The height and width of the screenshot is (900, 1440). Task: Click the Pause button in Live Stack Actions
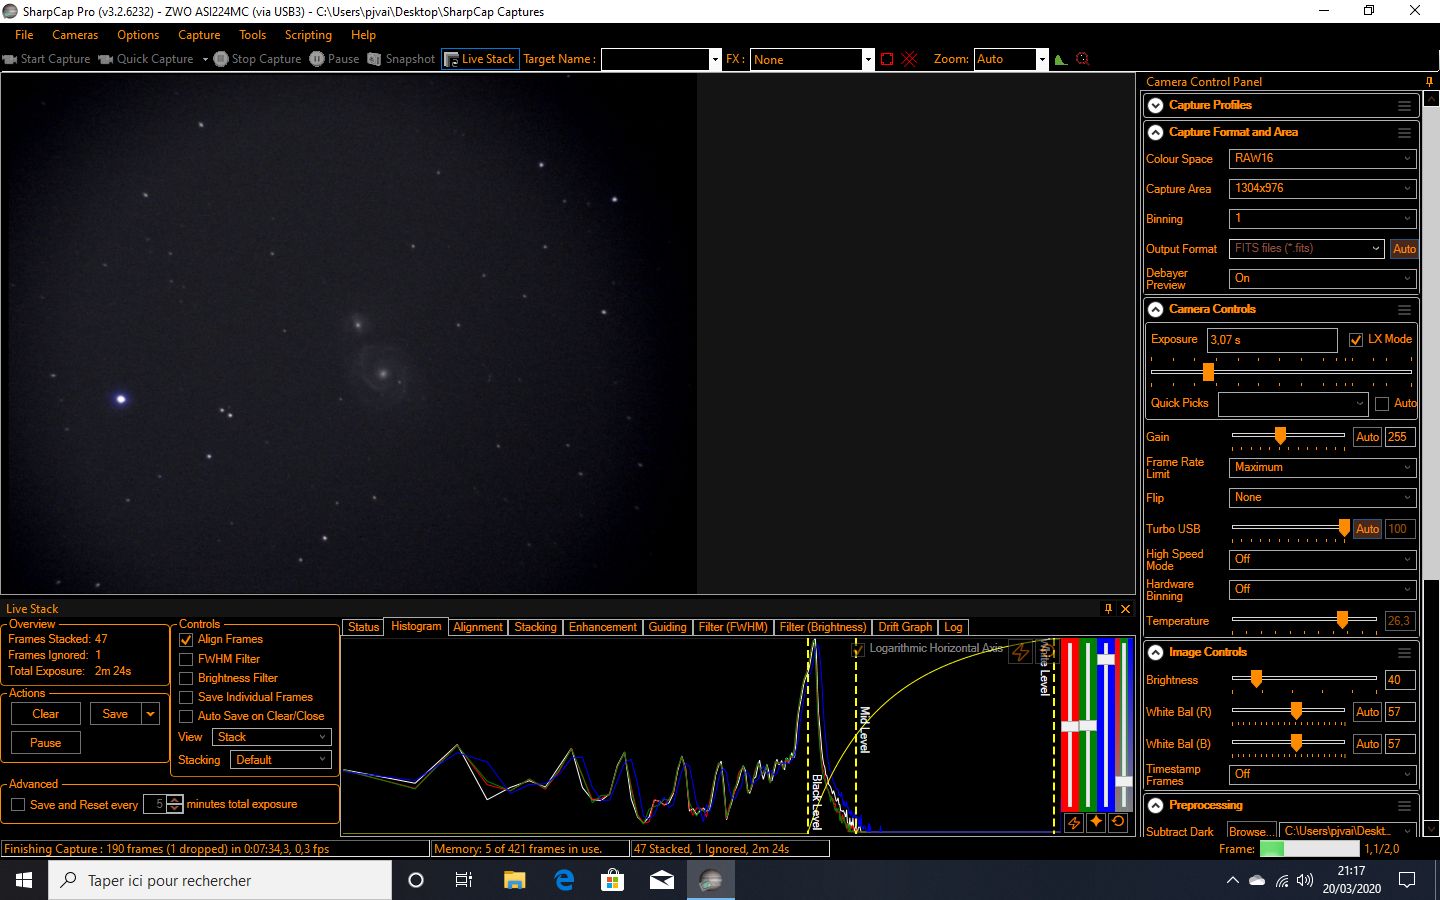(46, 743)
